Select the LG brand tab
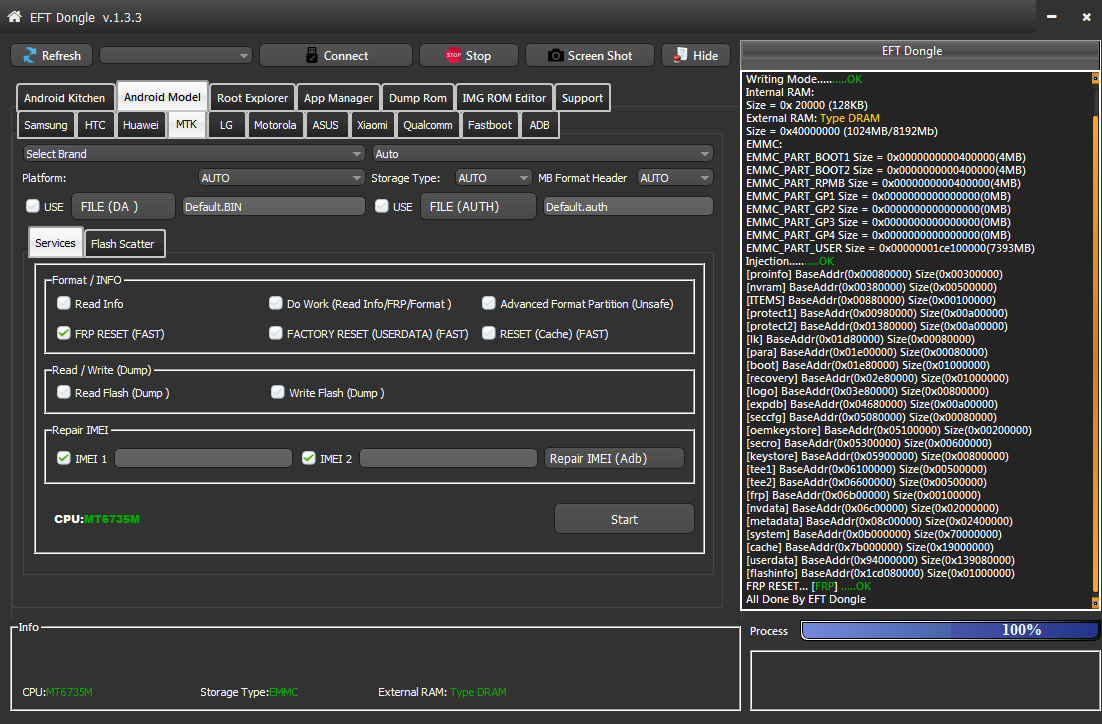 (226, 125)
